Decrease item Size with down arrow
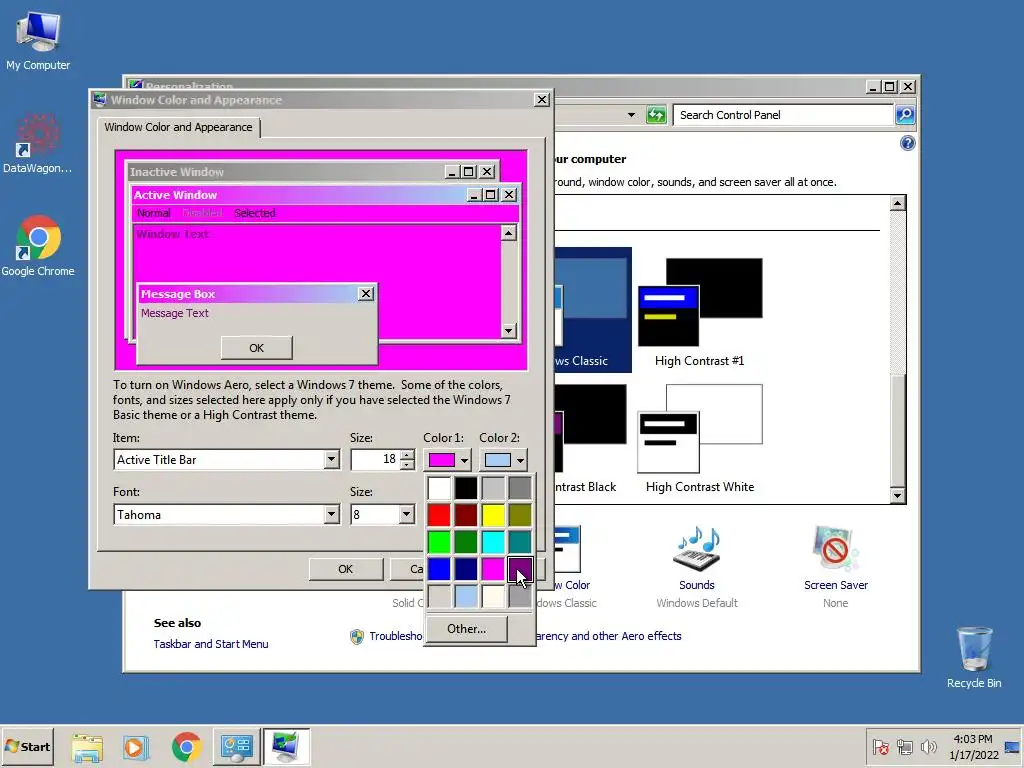Screen dimensions: 1024x768 pyautogui.click(x=407, y=464)
